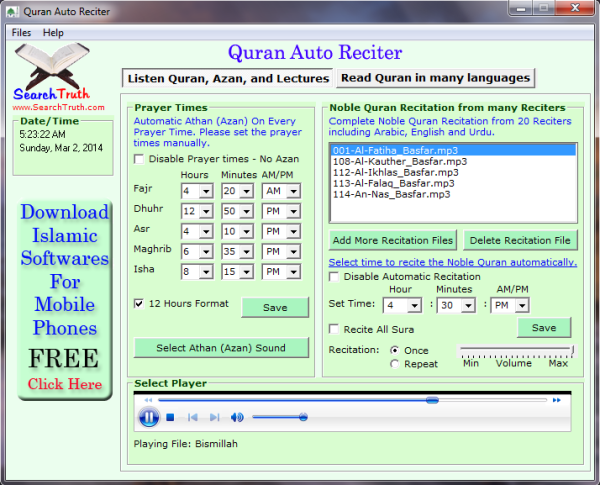
Task: Expand the Dhuhr minutes dropdown
Action: (x=246, y=211)
